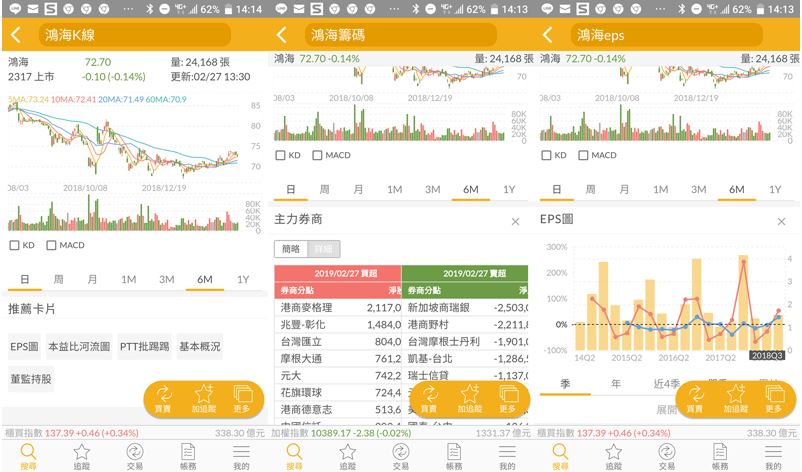Image resolution: width=802 pixels, height=472 pixels.
Task: Open 搜尋 in eps screen bottom bar
Action: tap(560, 457)
